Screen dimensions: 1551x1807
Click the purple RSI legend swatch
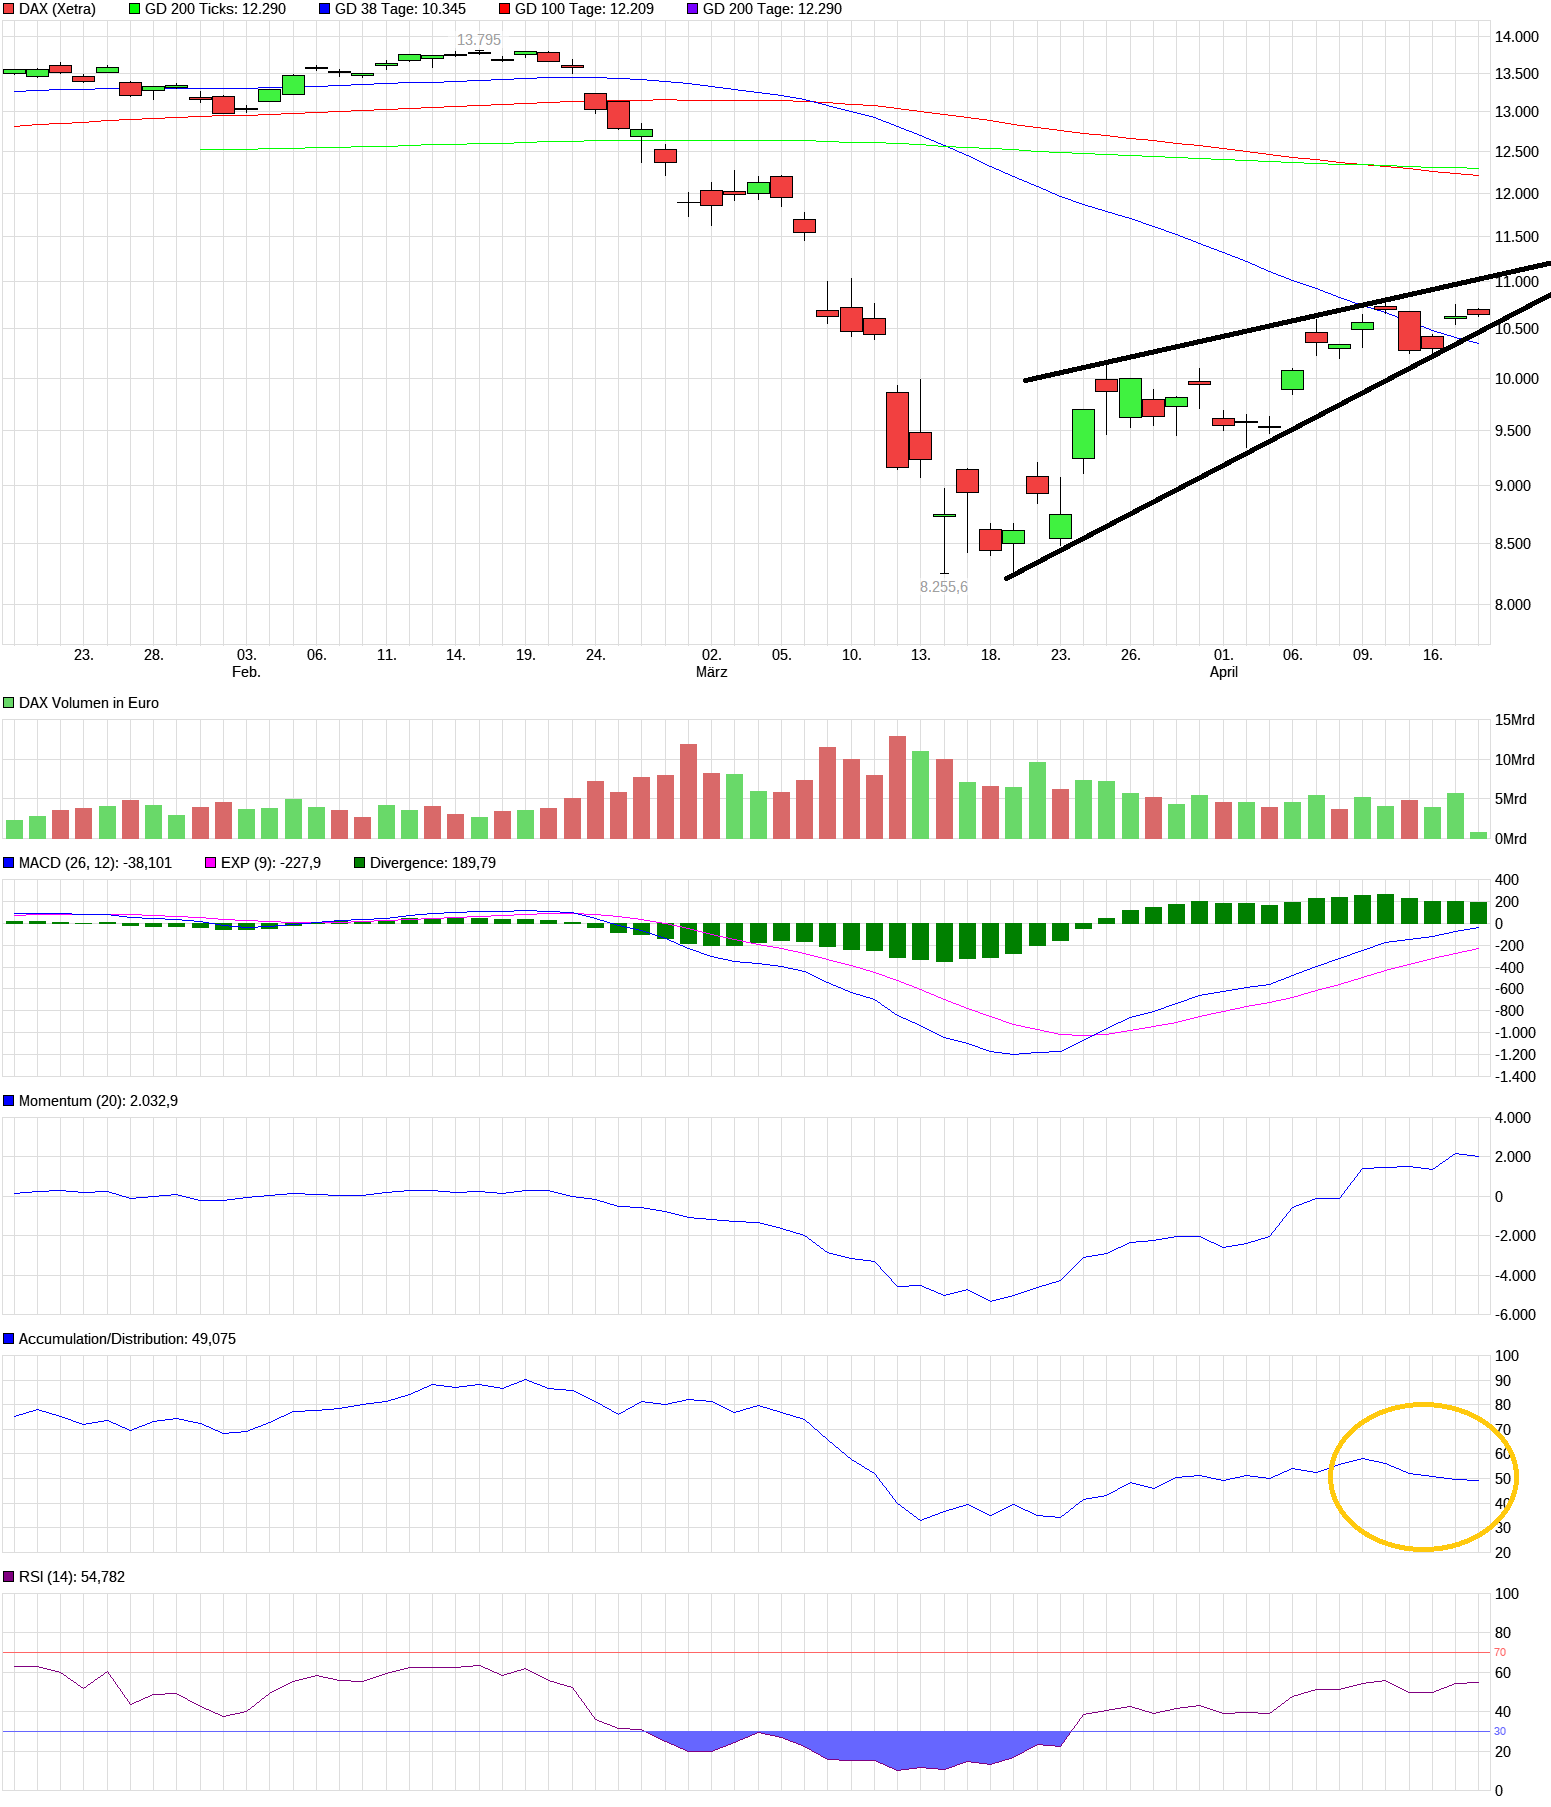coord(9,1577)
